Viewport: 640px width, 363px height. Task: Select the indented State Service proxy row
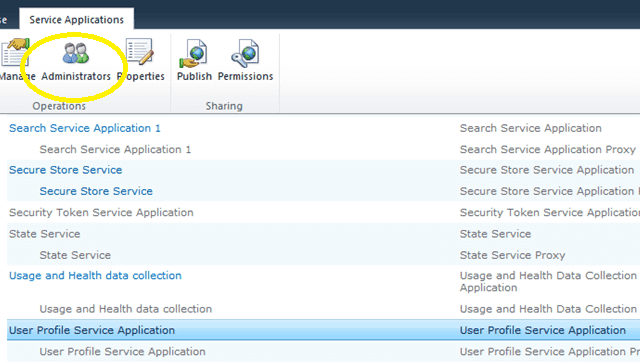point(323,255)
